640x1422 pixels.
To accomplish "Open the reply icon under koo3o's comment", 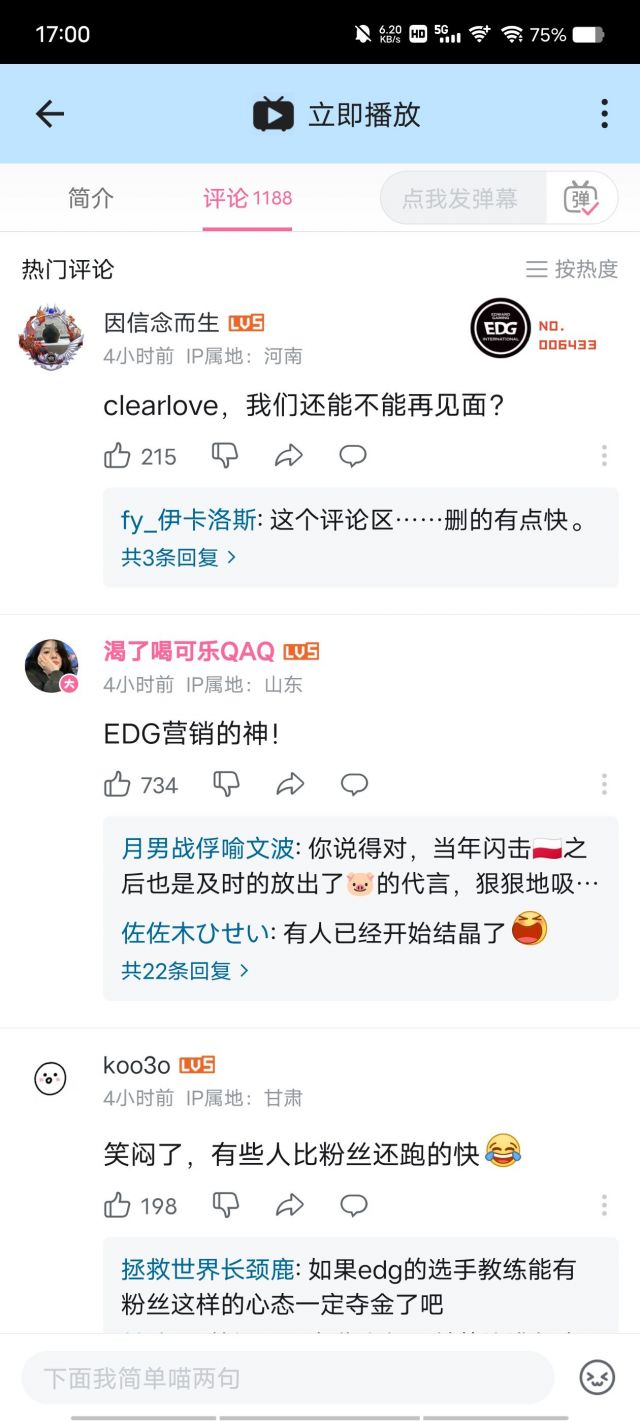I will [354, 1205].
